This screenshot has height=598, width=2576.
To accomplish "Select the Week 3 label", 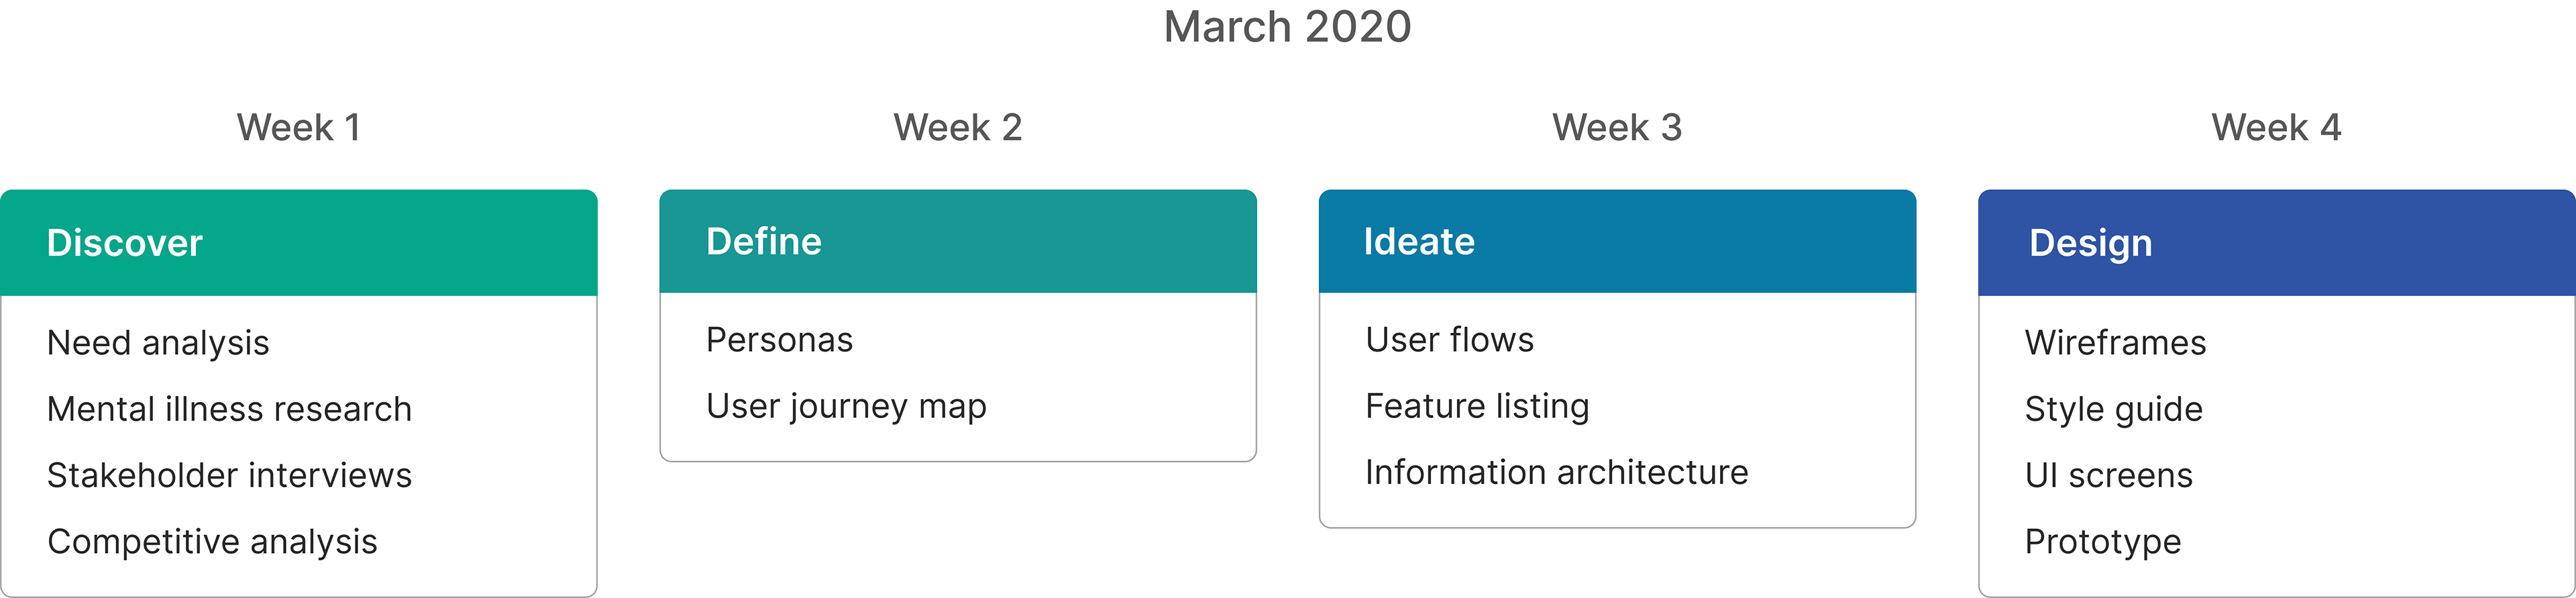I will tap(1617, 127).
